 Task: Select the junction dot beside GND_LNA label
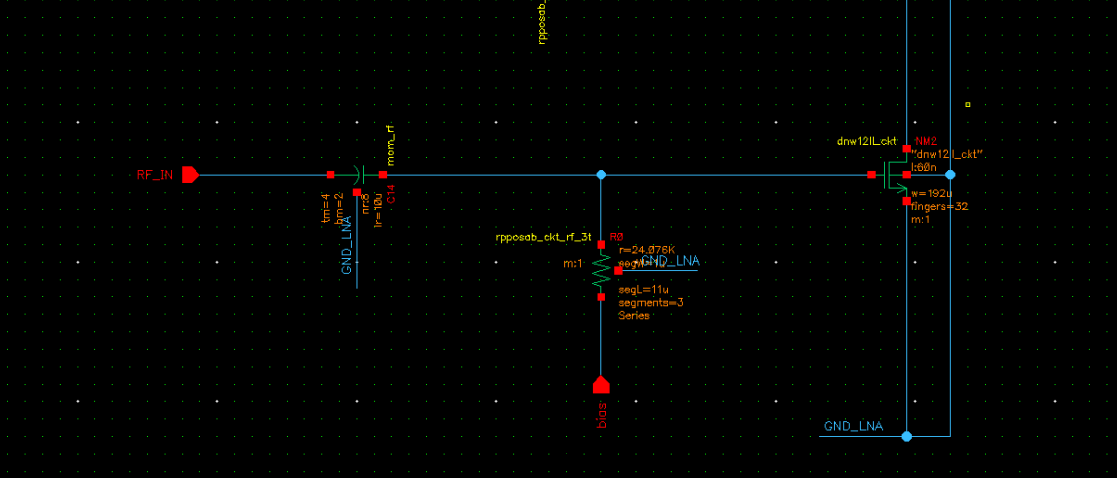click(x=906, y=436)
